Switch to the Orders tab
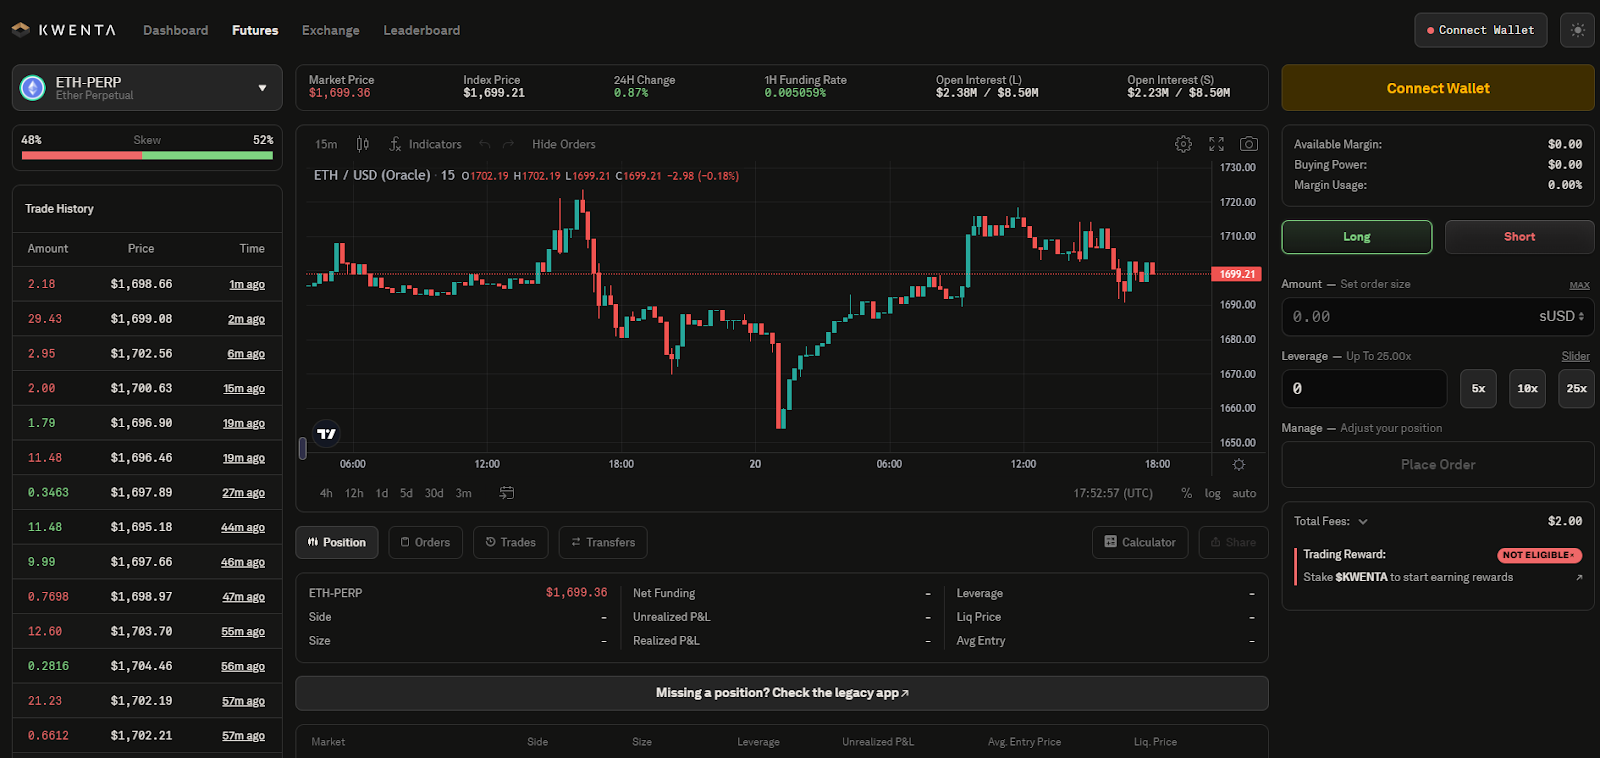This screenshot has width=1600, height=758. (426, 542)
